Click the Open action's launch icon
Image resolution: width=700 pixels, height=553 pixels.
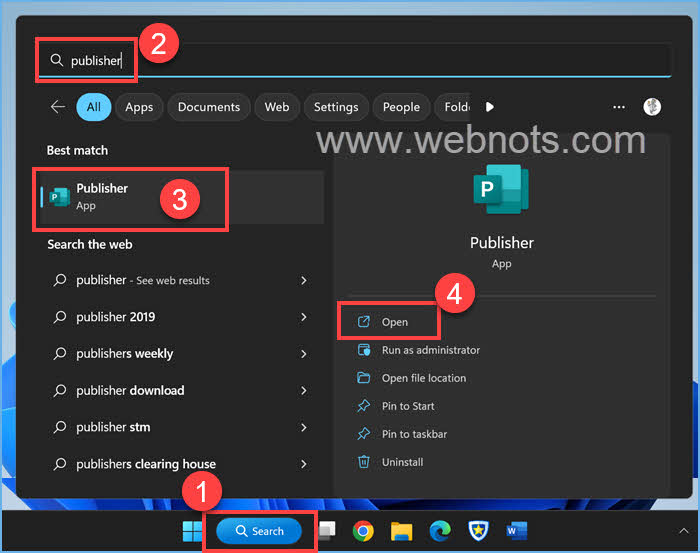point(364,321)
